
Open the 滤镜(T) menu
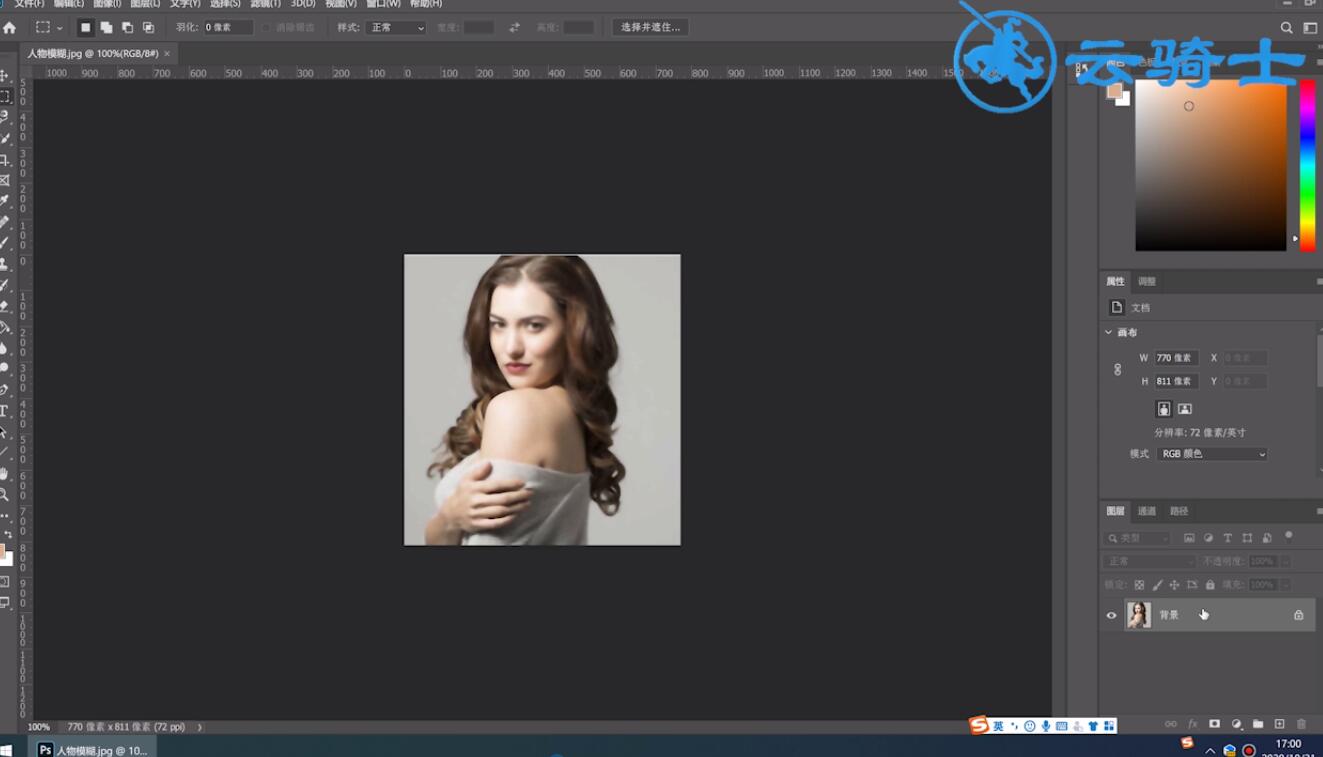point(265,4)
